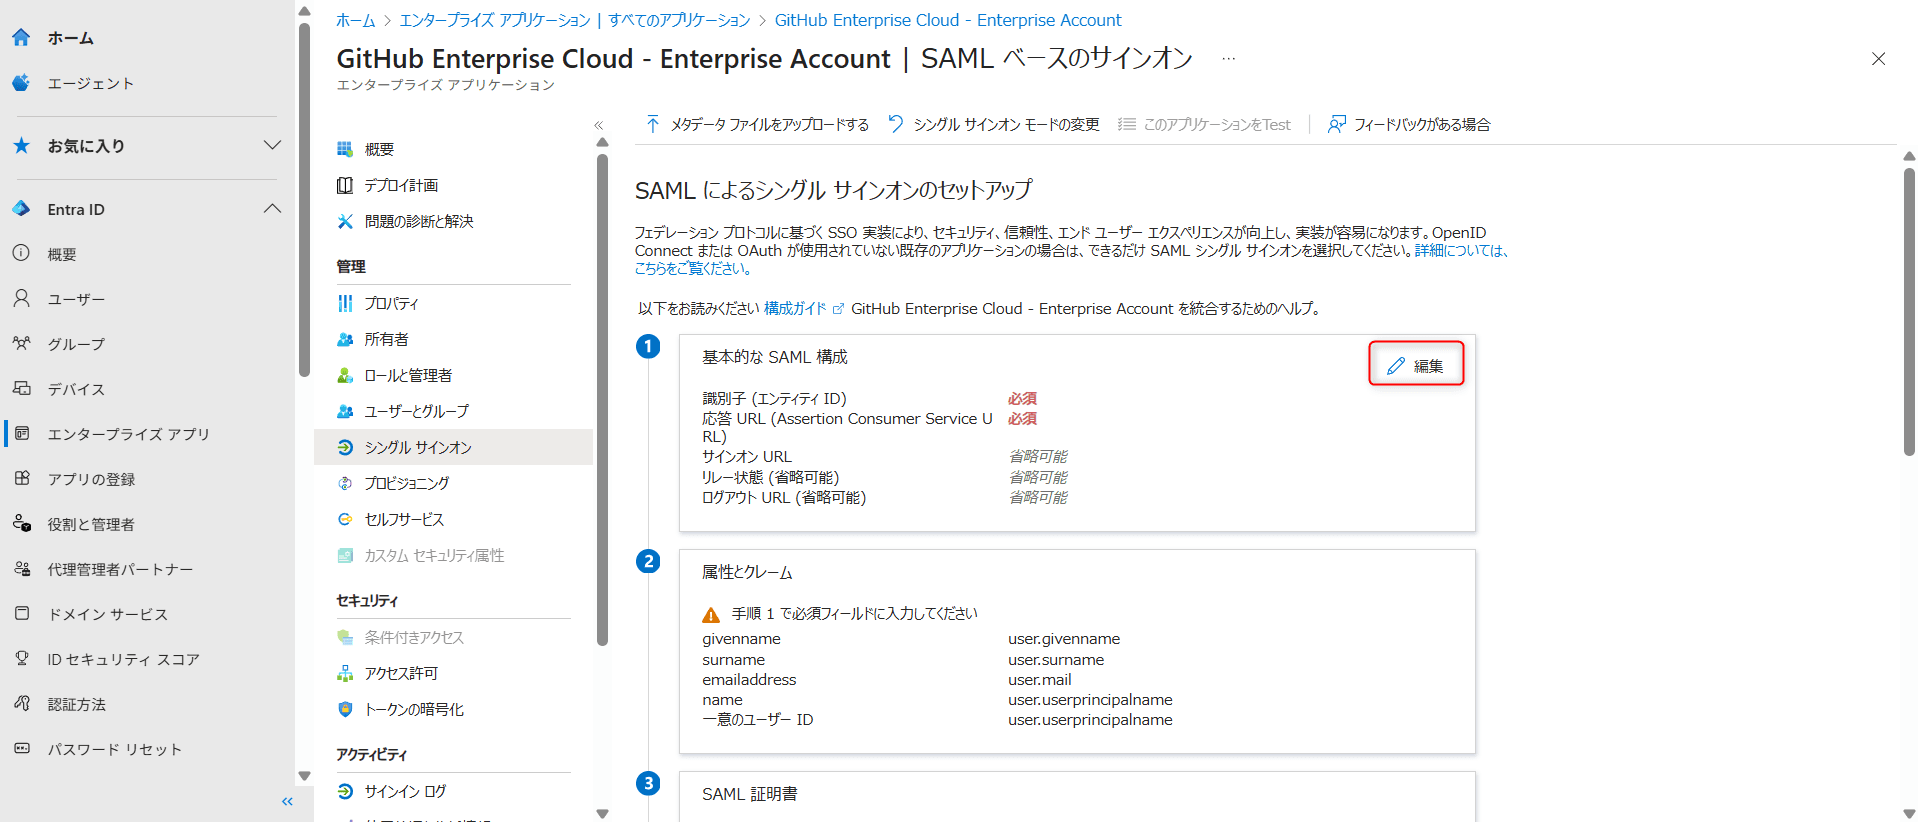Click 識別子 (エンティティ ID) field label

coord(774,398)
